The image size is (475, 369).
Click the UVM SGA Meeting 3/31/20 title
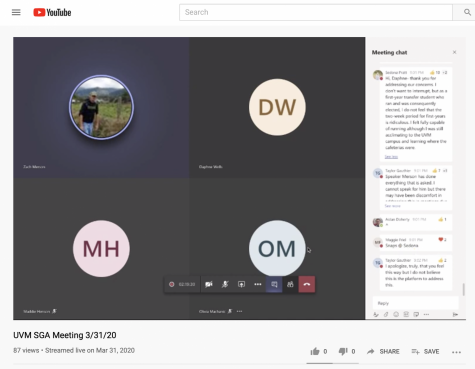(x=65, y=335)
